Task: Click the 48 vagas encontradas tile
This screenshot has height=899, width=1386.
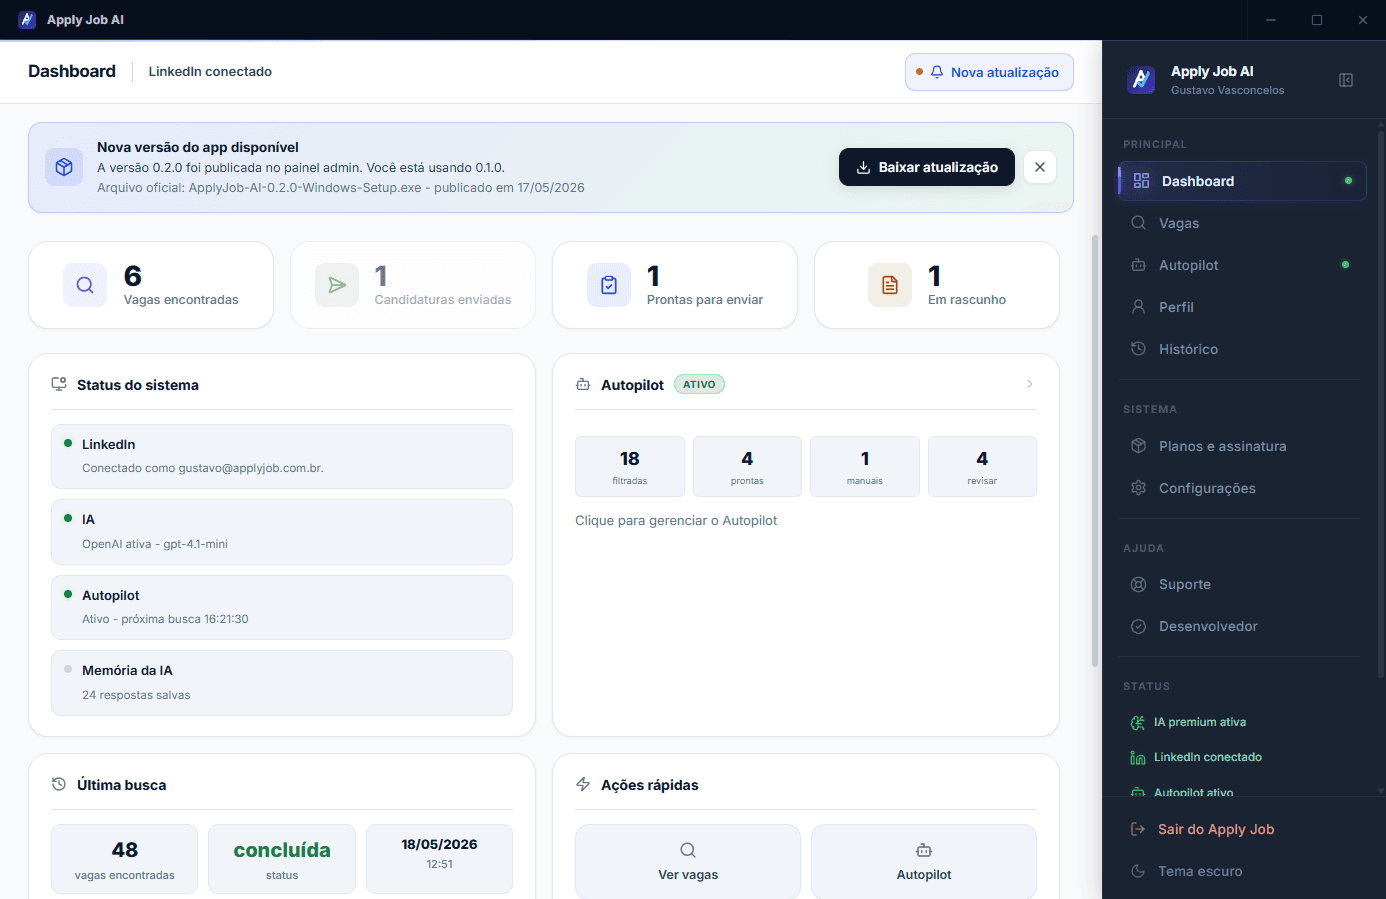Action: tap(125, 859)
